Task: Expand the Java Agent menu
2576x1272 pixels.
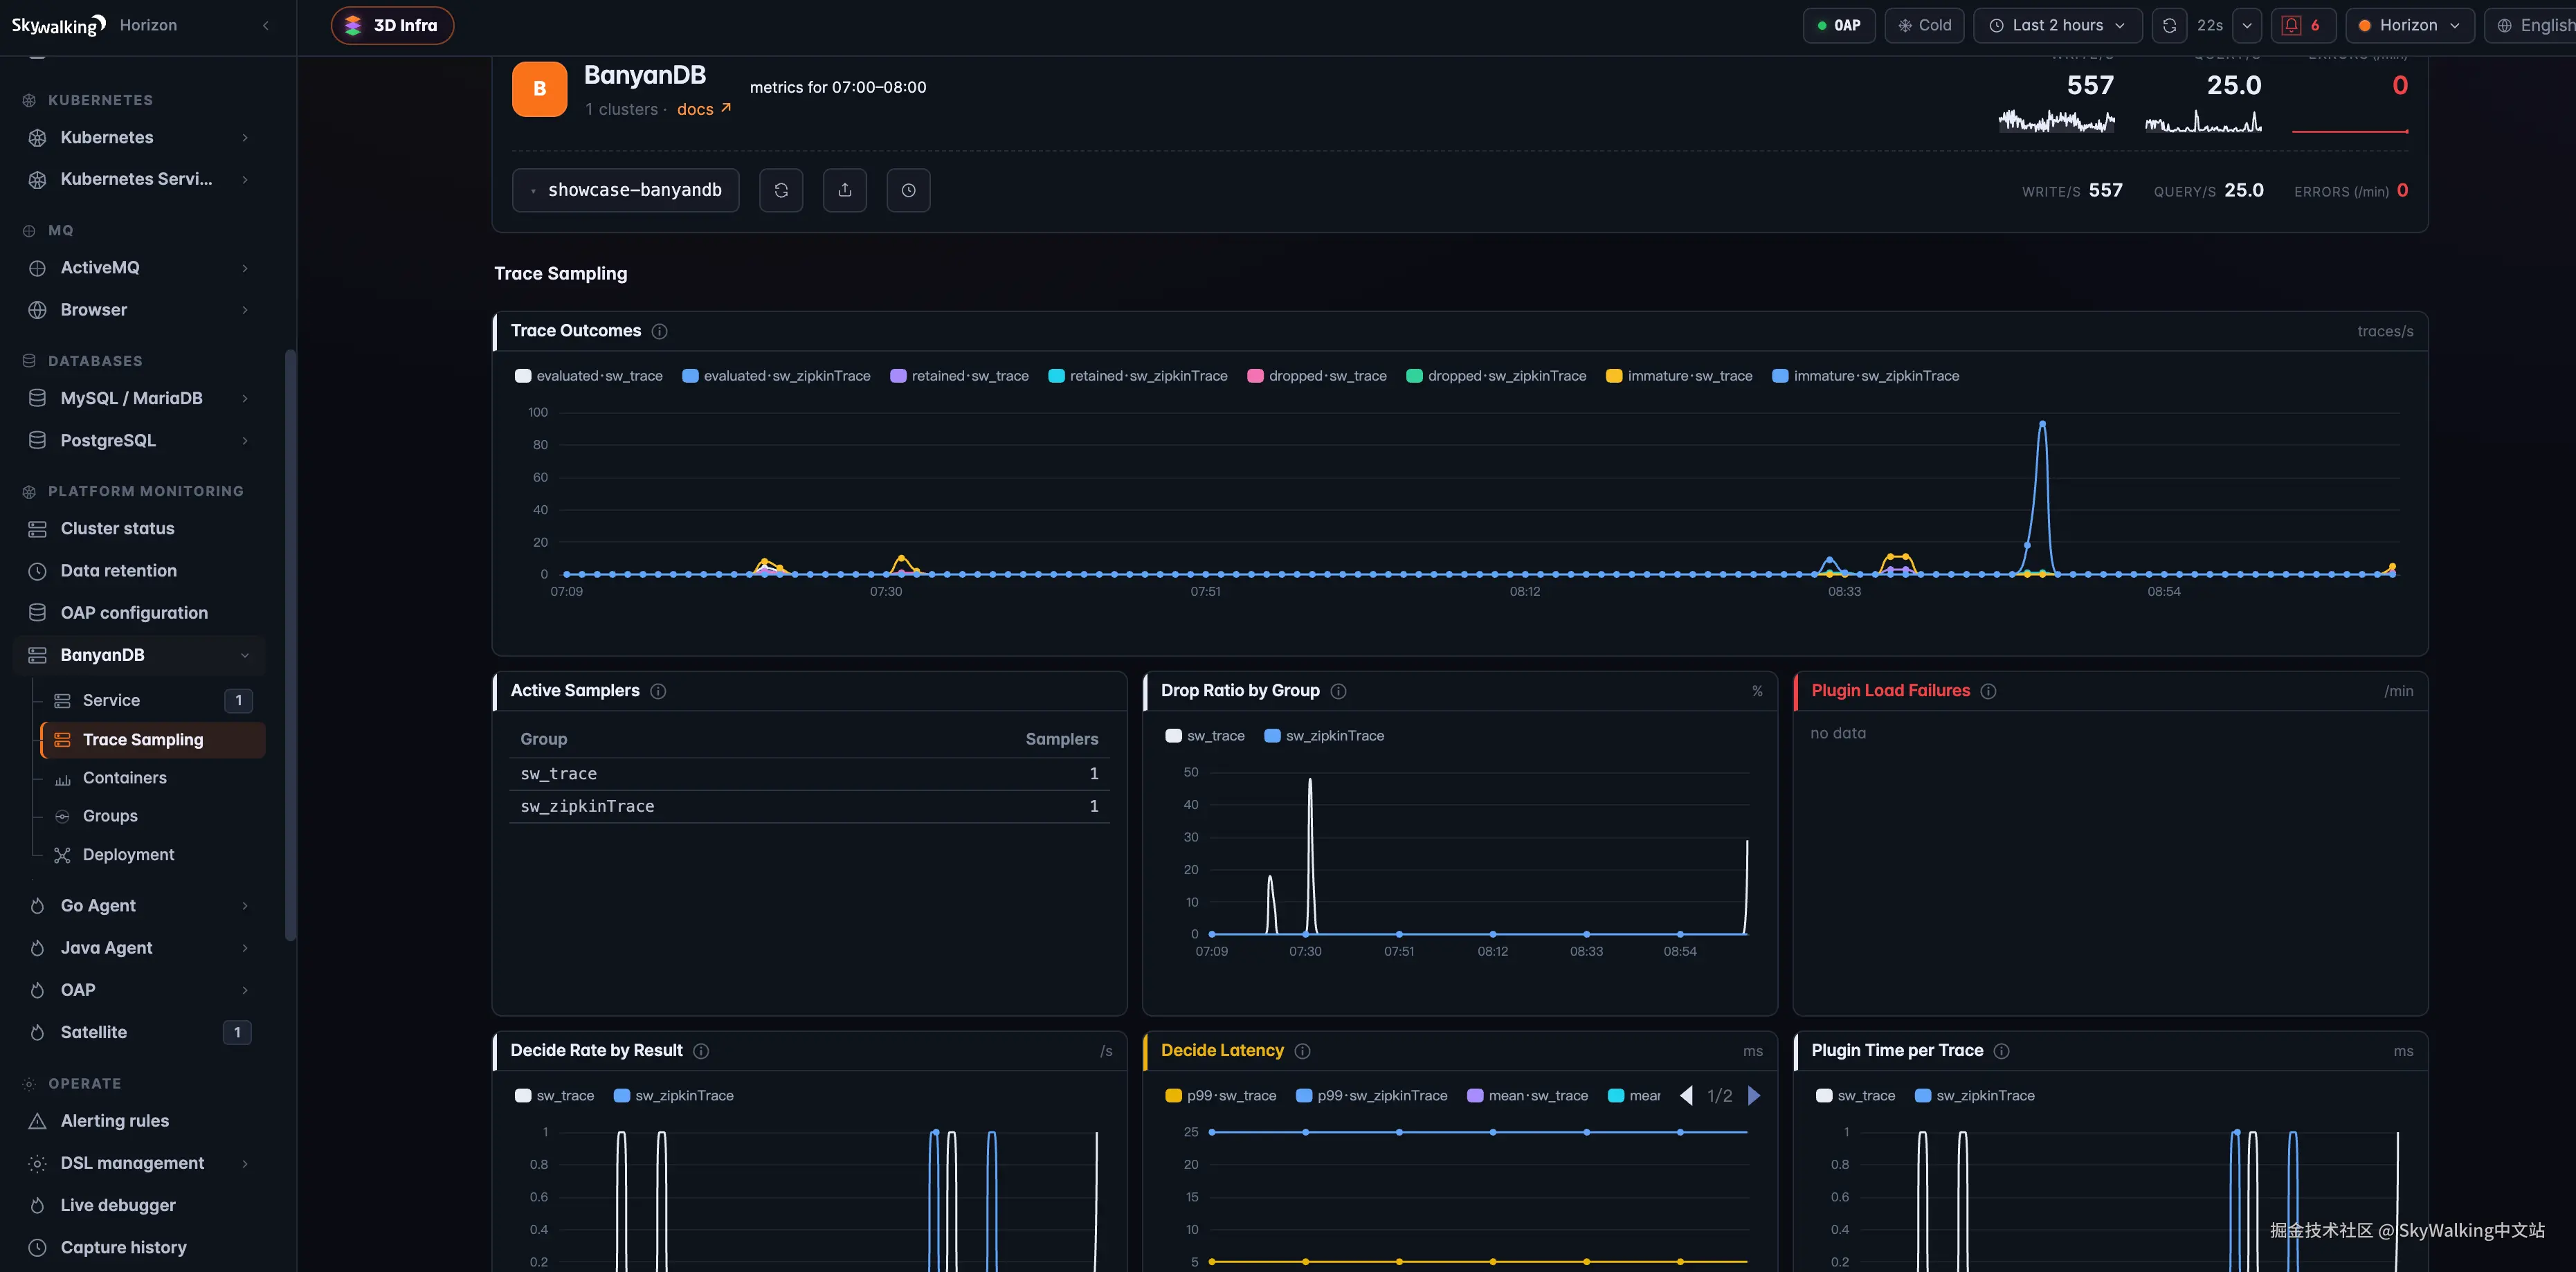Action: (140, 948)
